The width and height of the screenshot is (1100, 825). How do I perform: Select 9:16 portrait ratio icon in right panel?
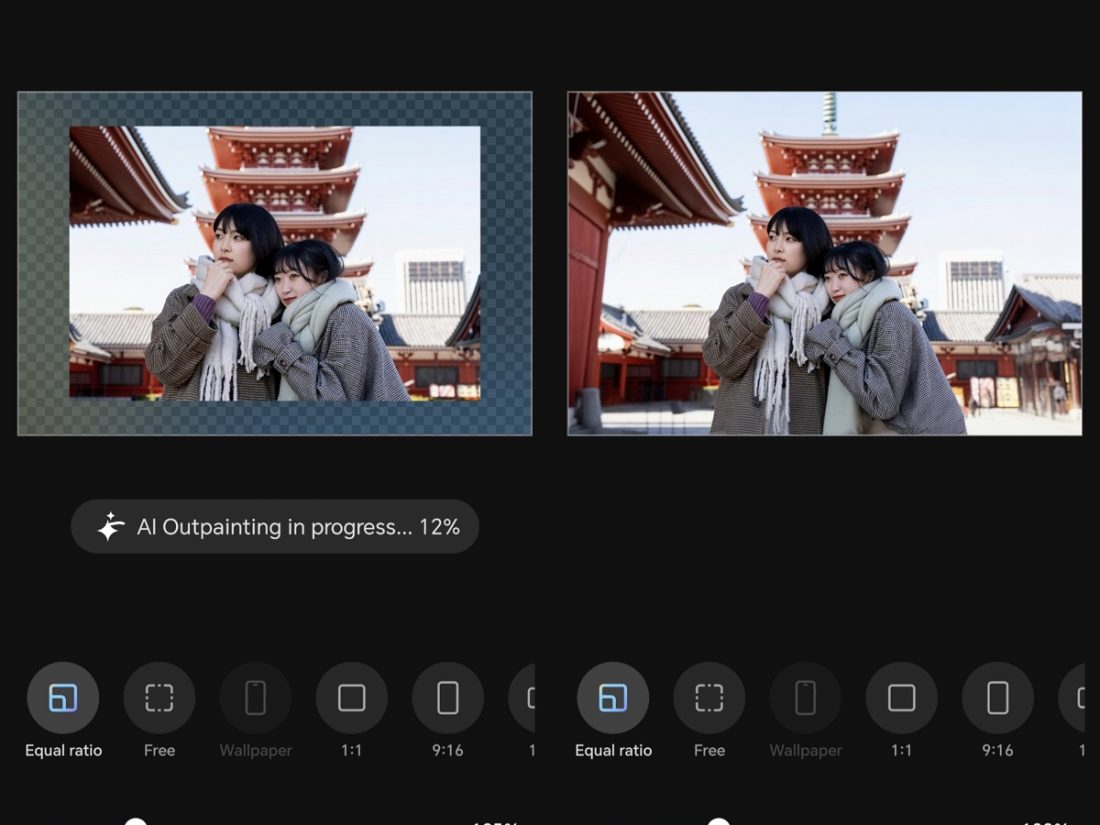997,698
